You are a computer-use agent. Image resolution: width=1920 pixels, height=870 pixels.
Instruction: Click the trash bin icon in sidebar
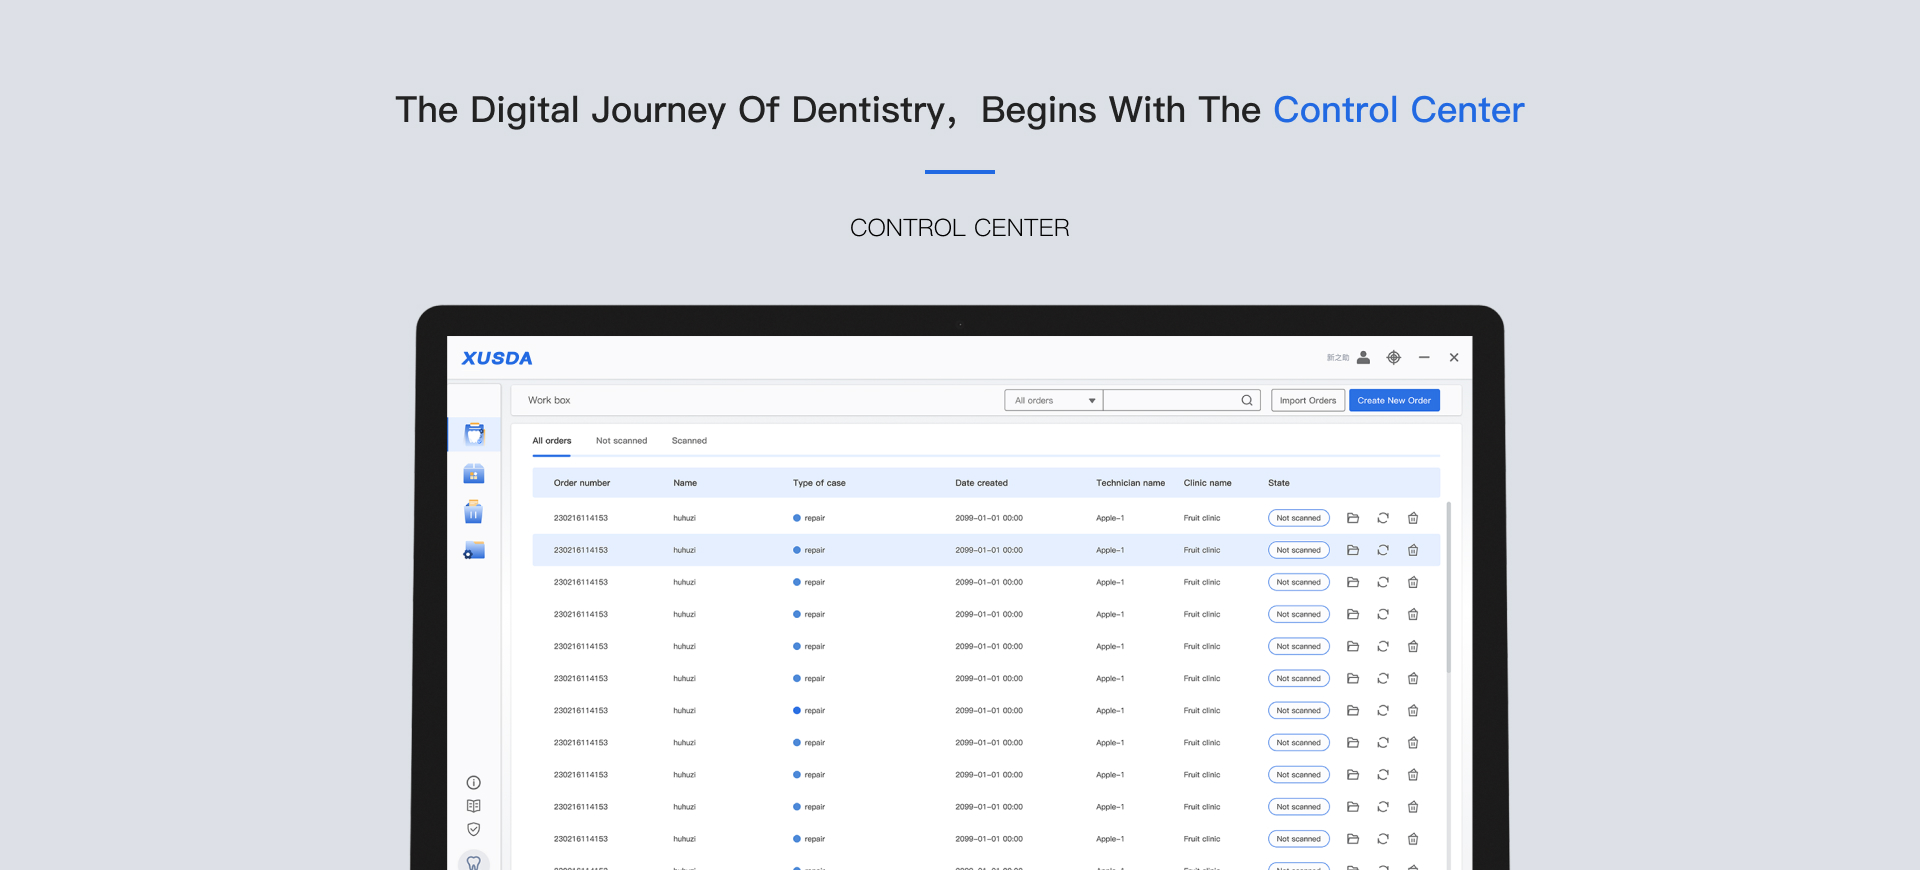(474, 512)
